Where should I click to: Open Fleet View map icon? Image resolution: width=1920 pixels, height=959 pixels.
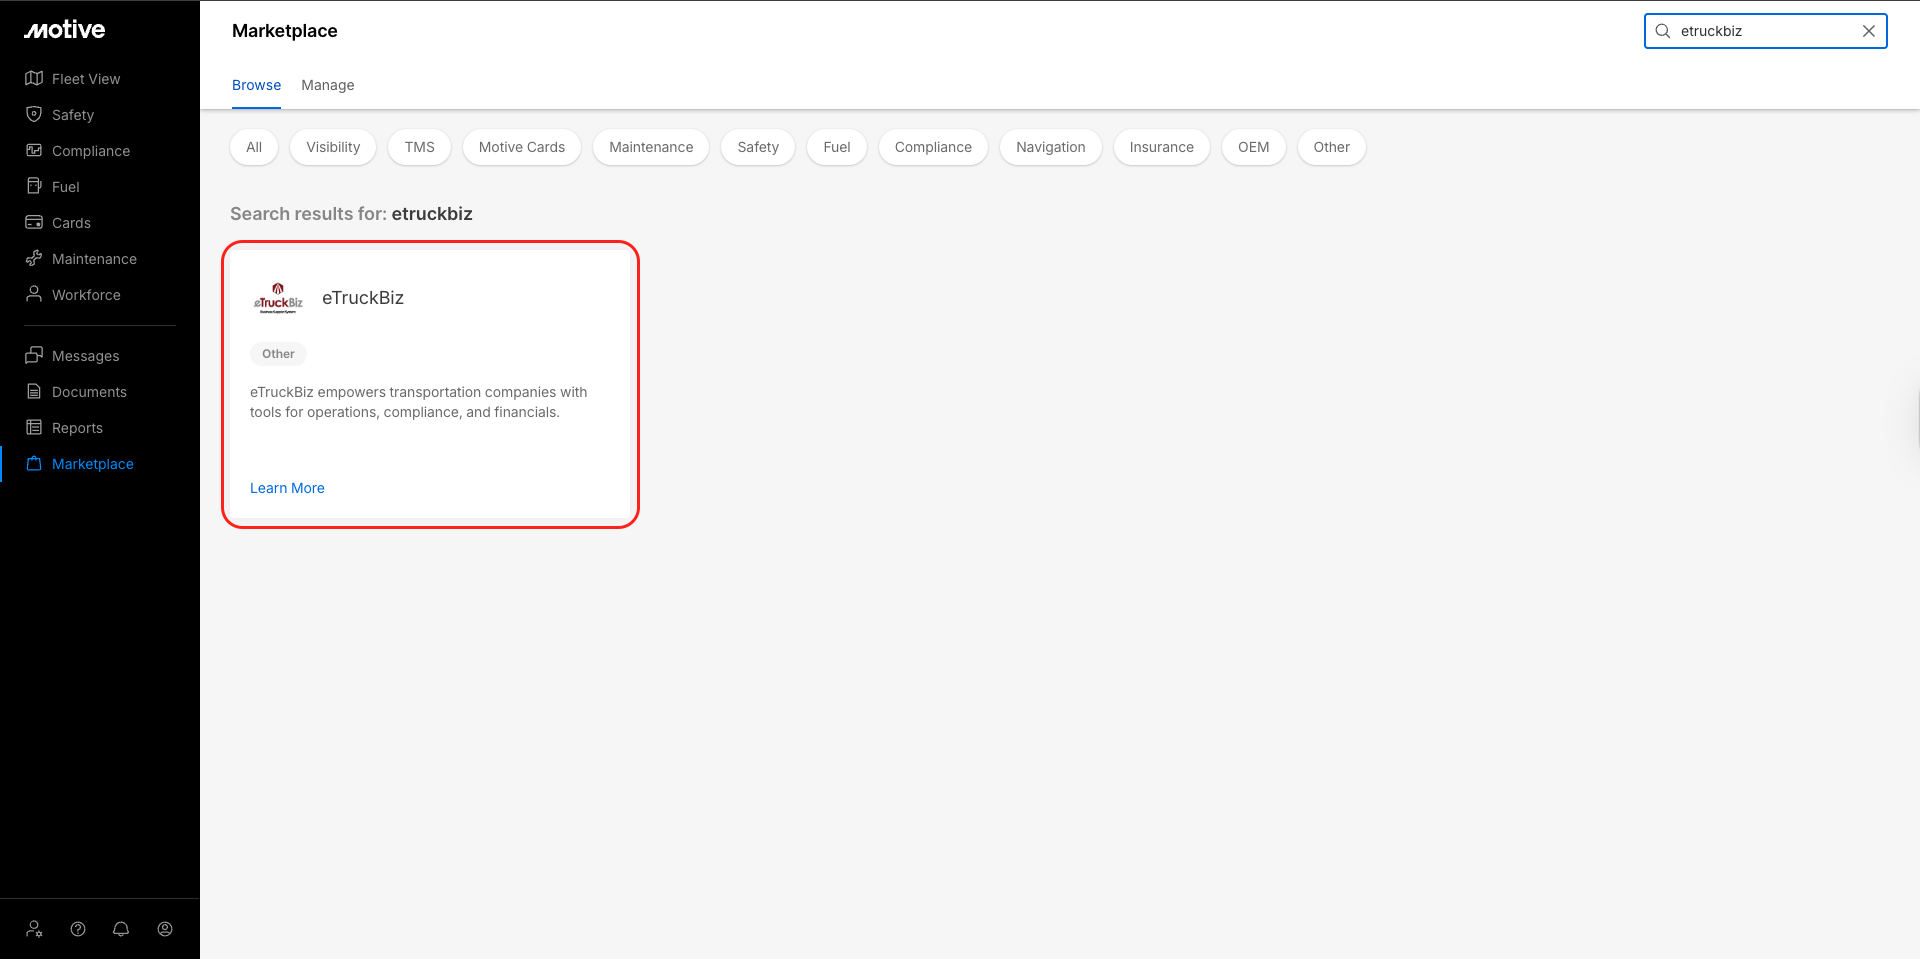34,78
